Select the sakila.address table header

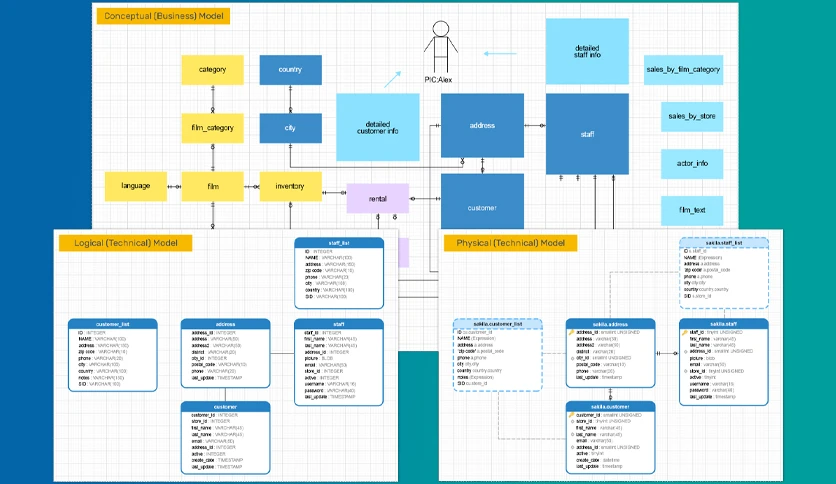click(x=610, y=324)
